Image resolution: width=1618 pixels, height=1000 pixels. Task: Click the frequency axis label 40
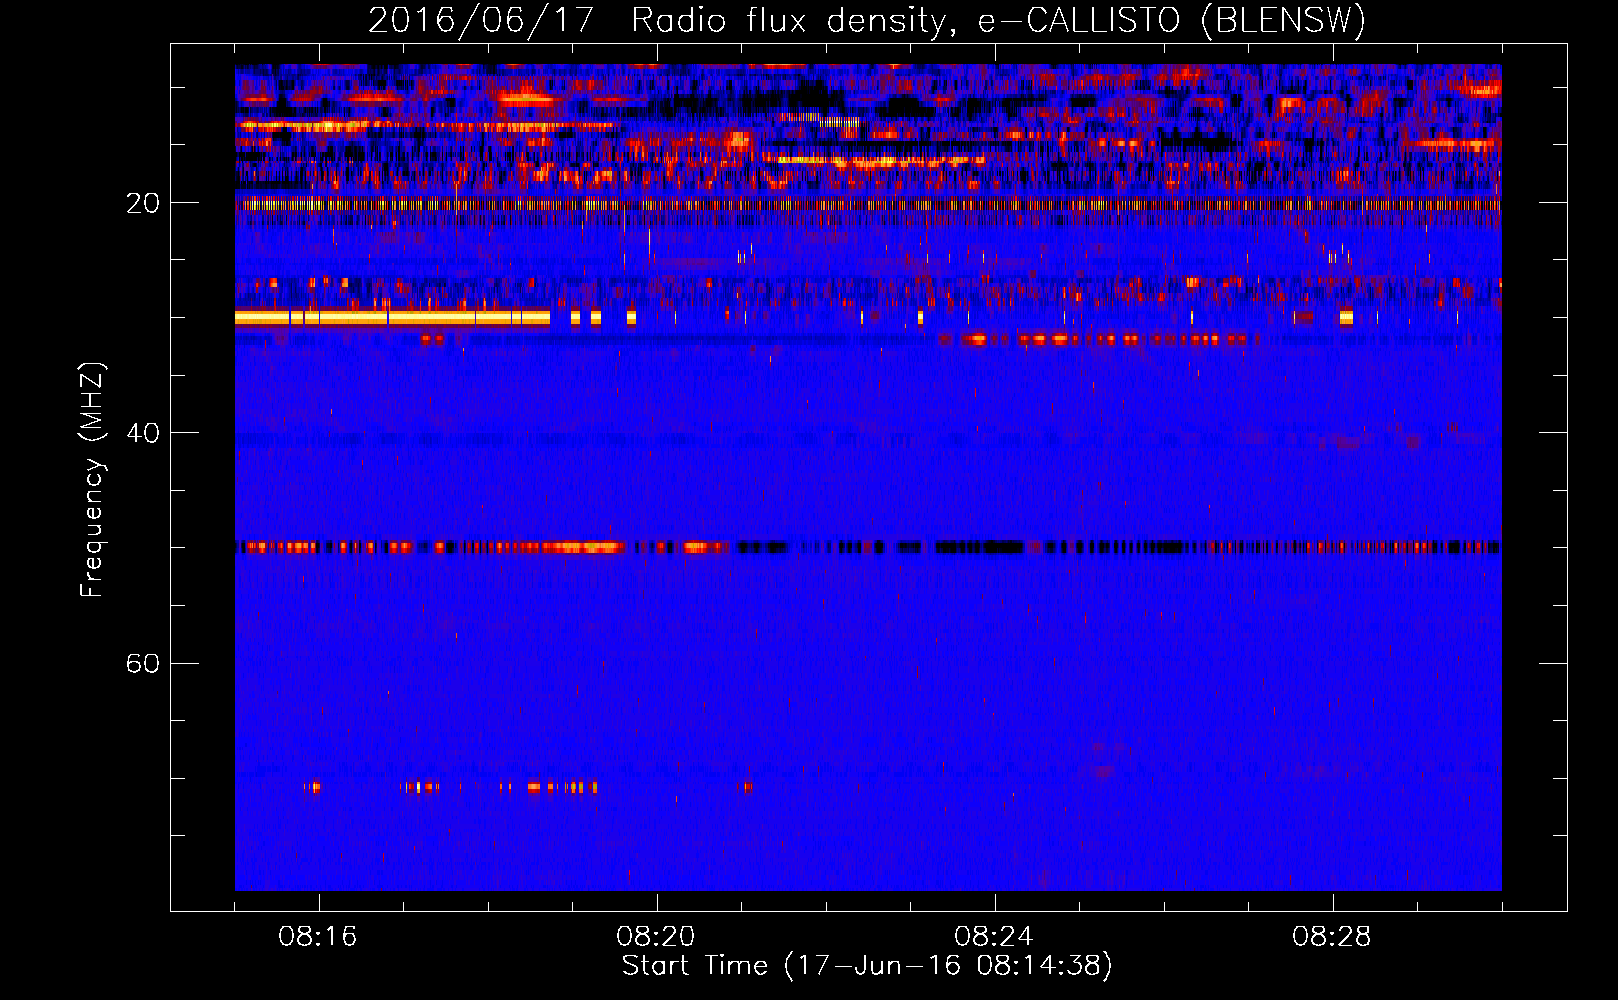click(143, 433)
